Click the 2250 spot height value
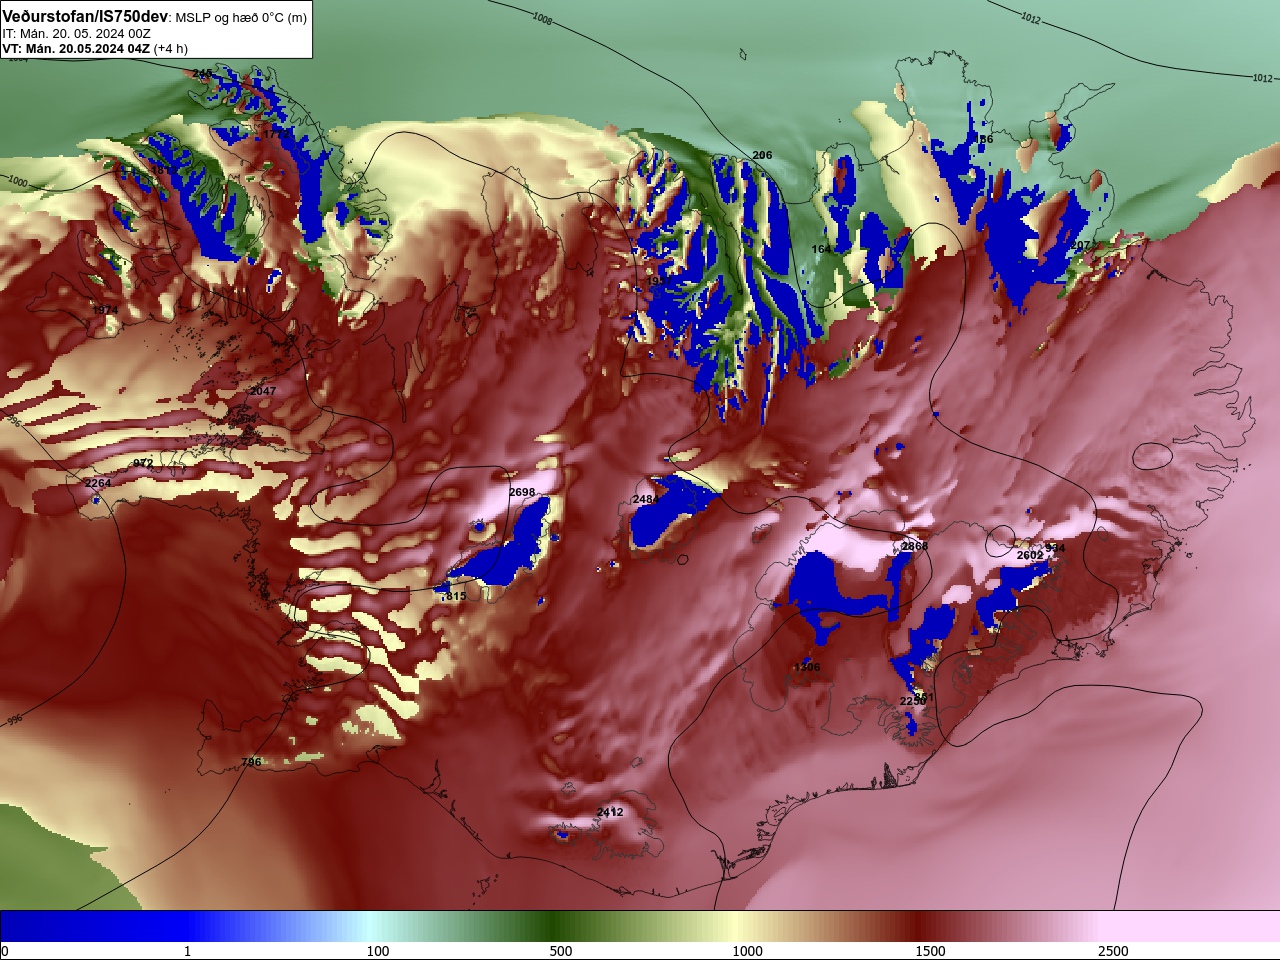Viewport: 1280px width, 960px height. click(912, 701)
